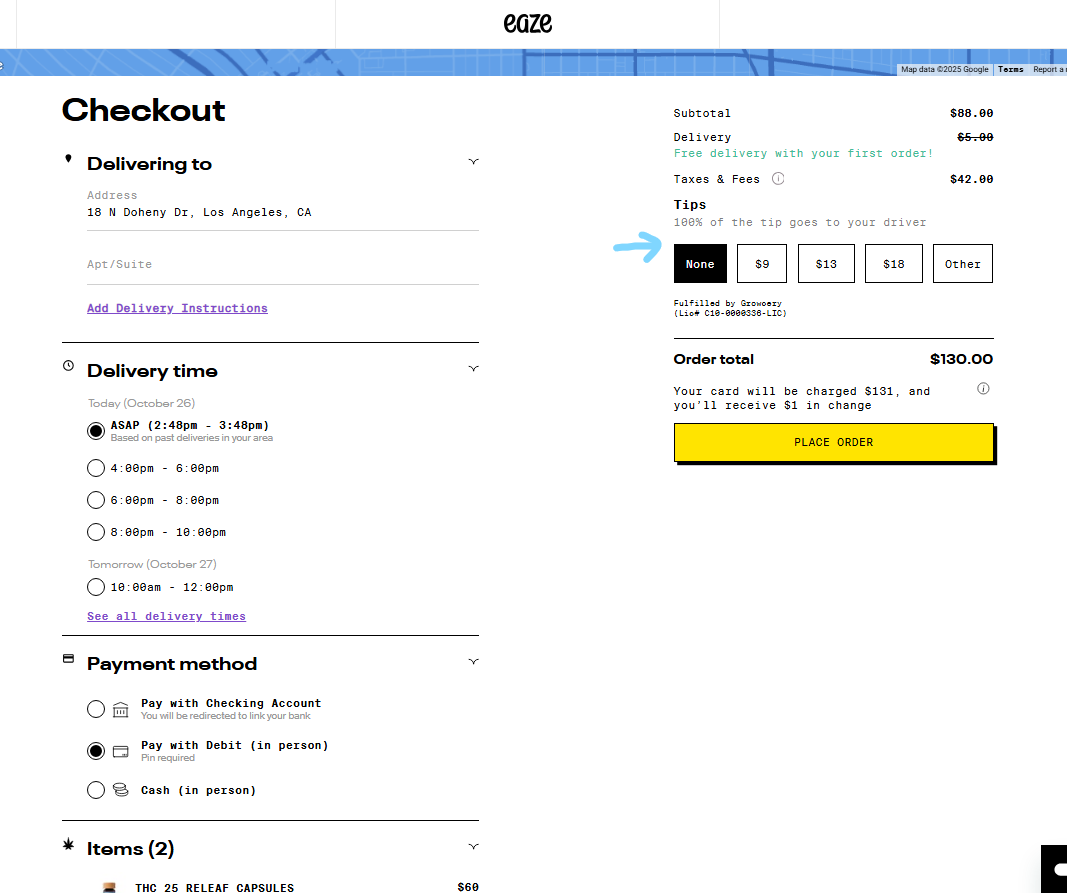Click the Apt/Suite input field
This screenshot has width=1067, height=893.
[282, 265]
